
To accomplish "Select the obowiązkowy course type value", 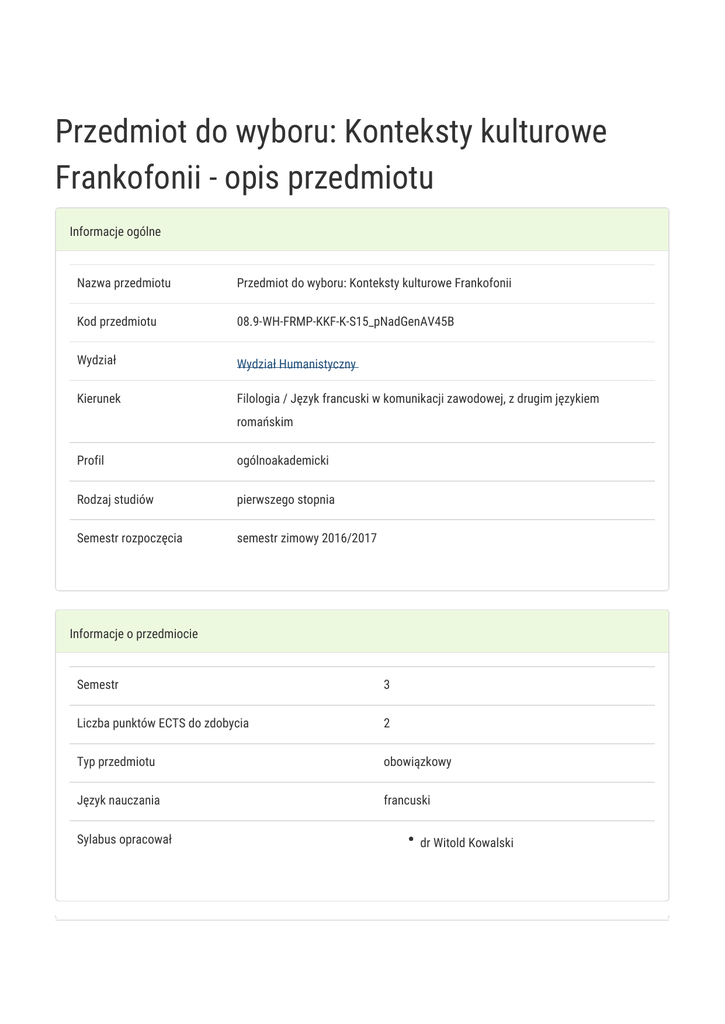I will (417, 762).
